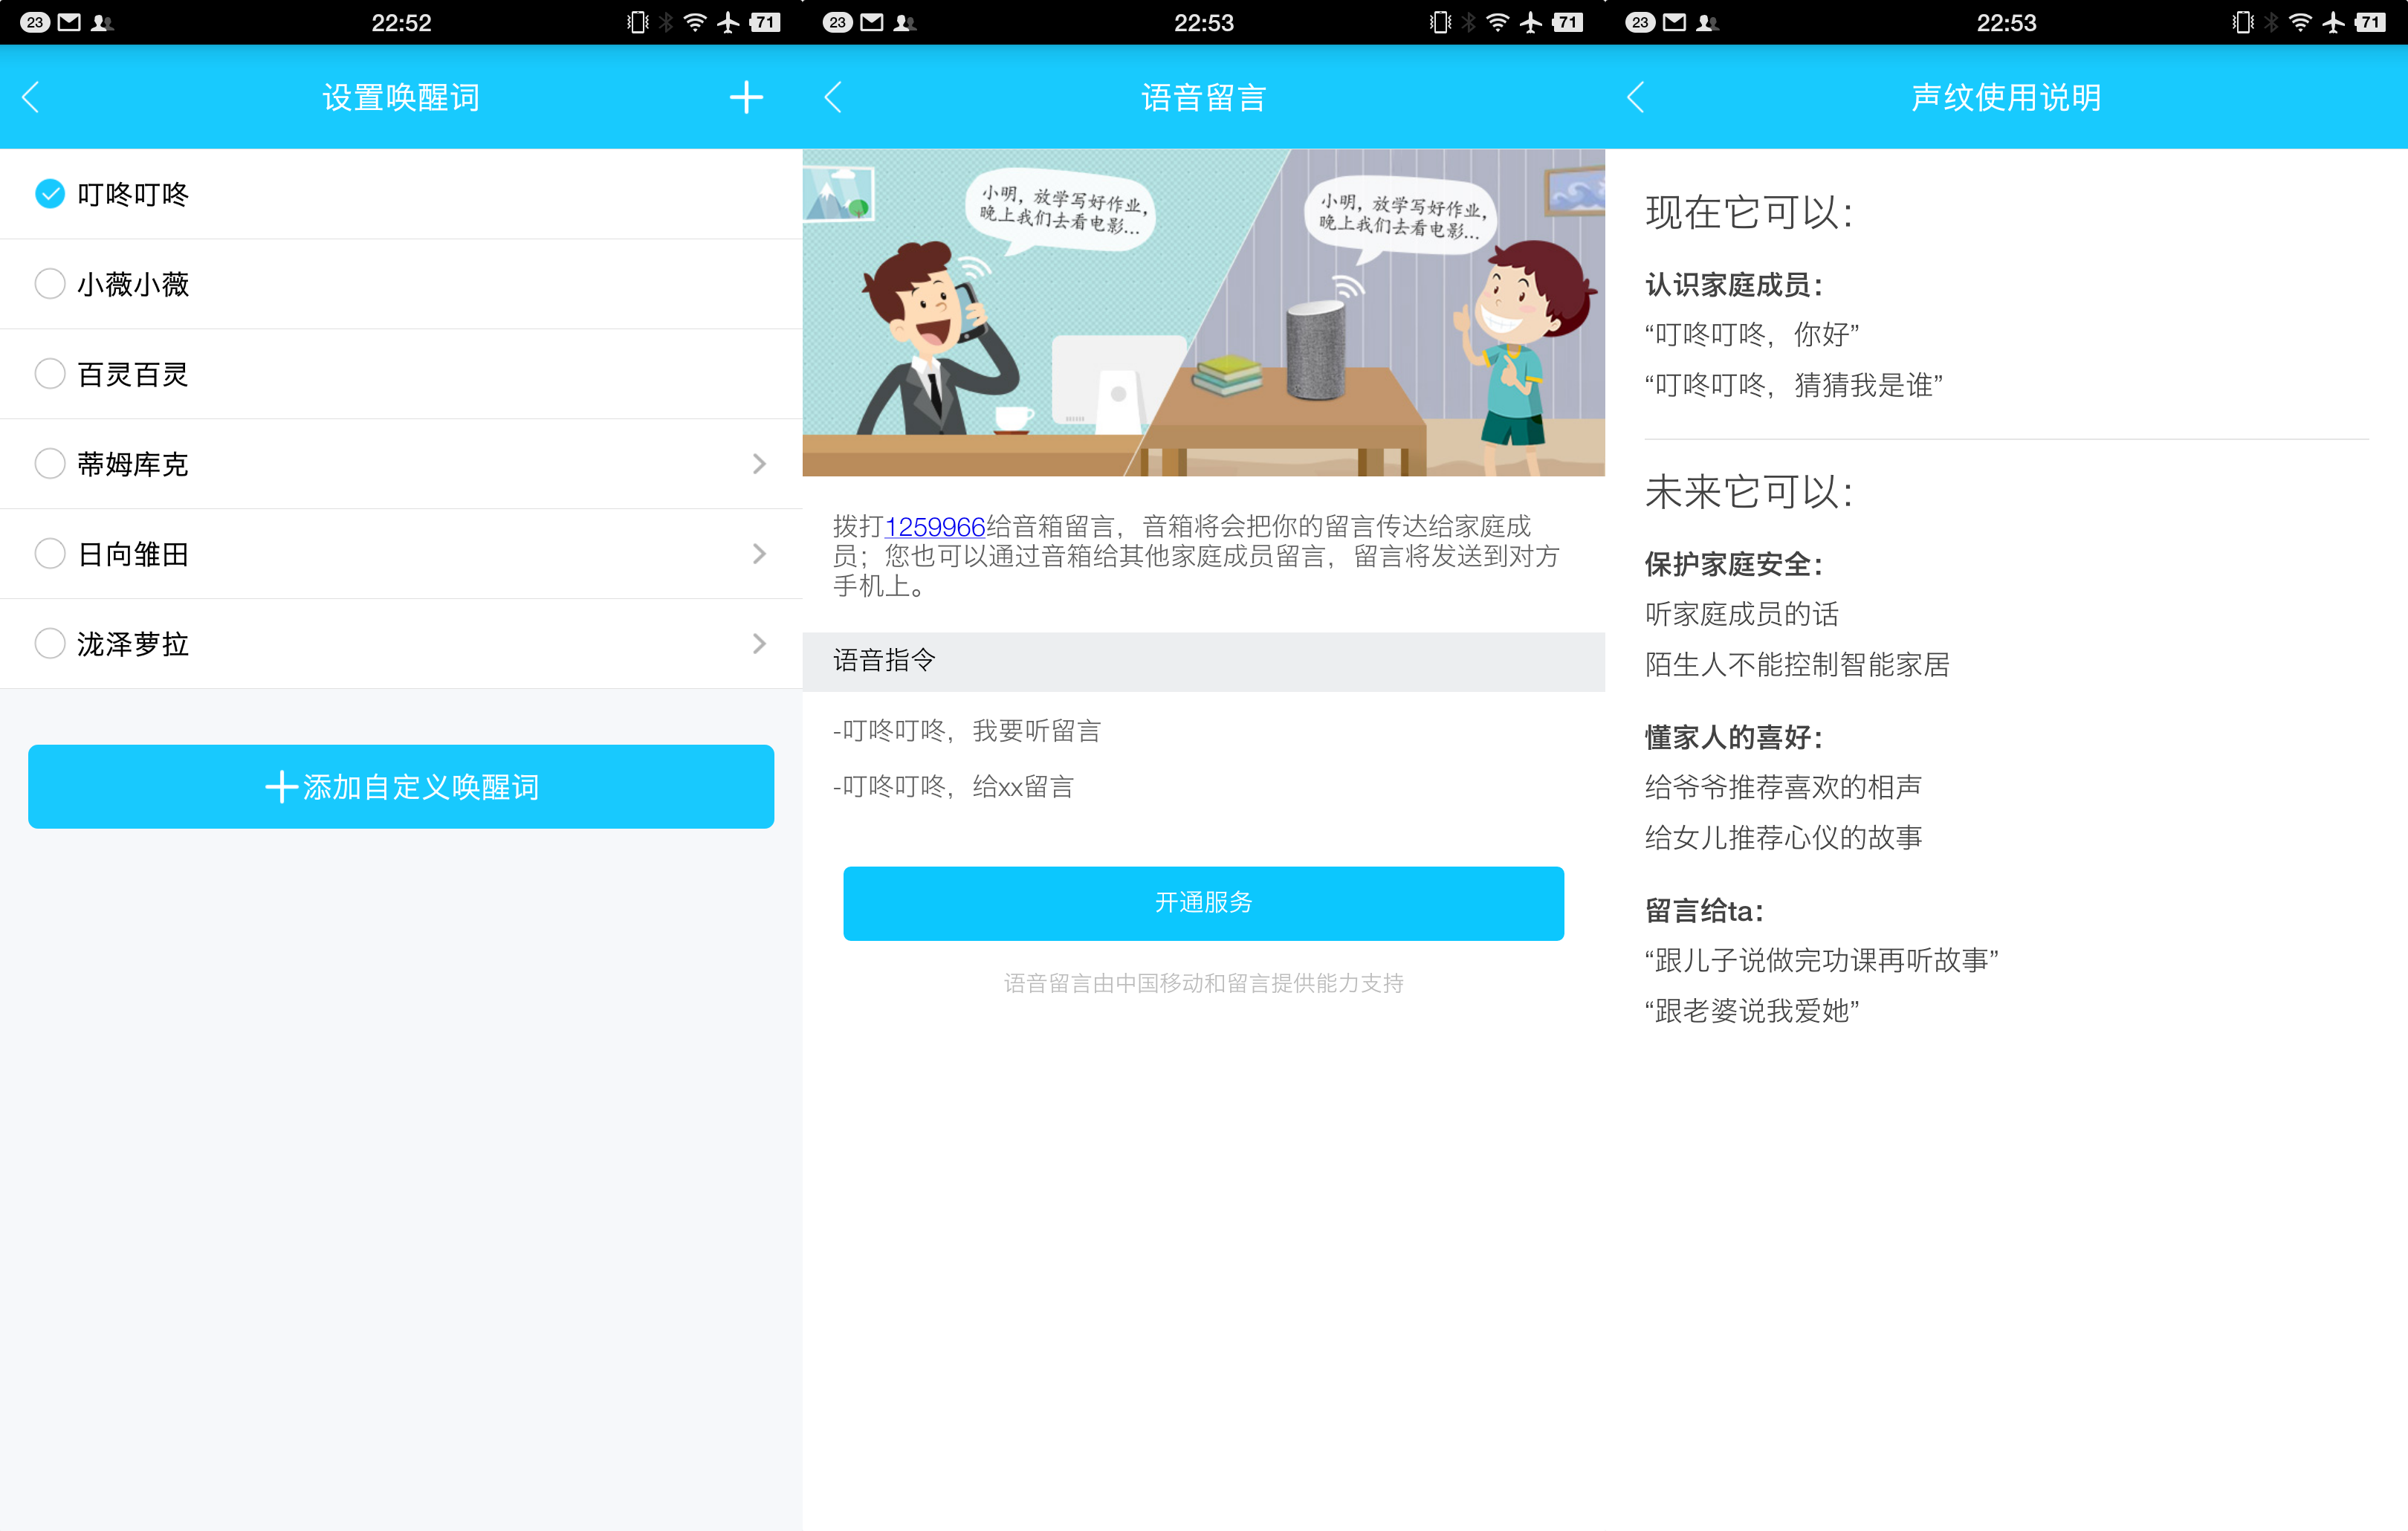Tap the voice message illustration banner
This screenshot has width=2408, height=1531.
pyautogui.click(x=1203, y=312)
